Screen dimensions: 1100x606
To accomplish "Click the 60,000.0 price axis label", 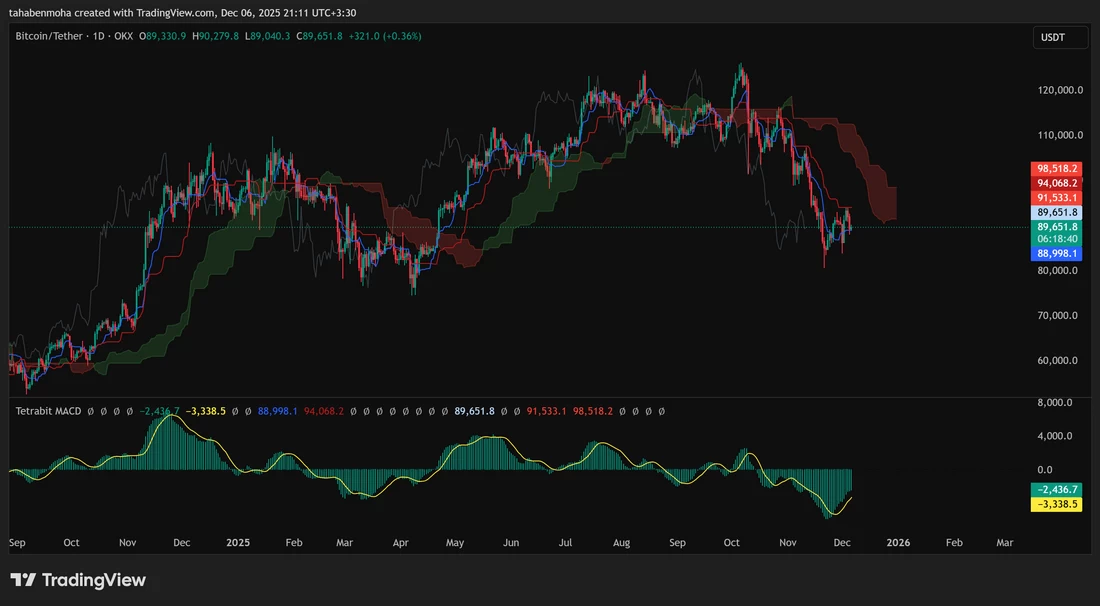I will (x=1057, y=361).
